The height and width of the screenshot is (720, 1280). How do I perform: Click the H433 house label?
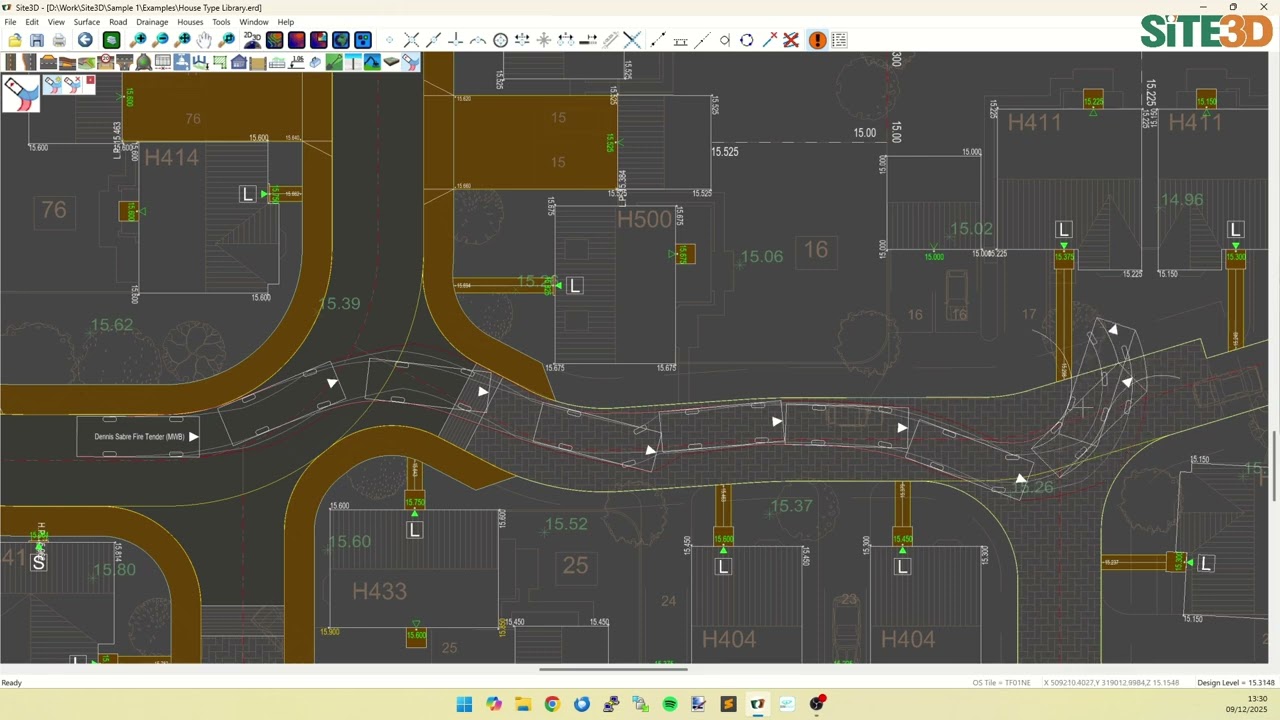(x=380, y=591)
